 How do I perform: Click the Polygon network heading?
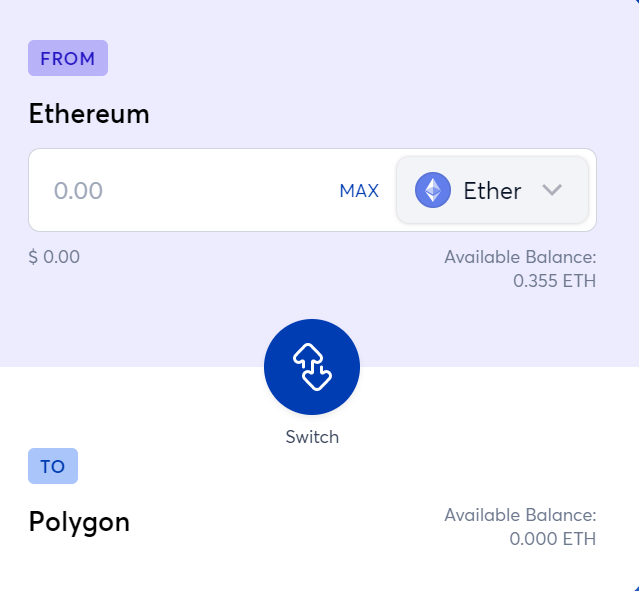79,522
